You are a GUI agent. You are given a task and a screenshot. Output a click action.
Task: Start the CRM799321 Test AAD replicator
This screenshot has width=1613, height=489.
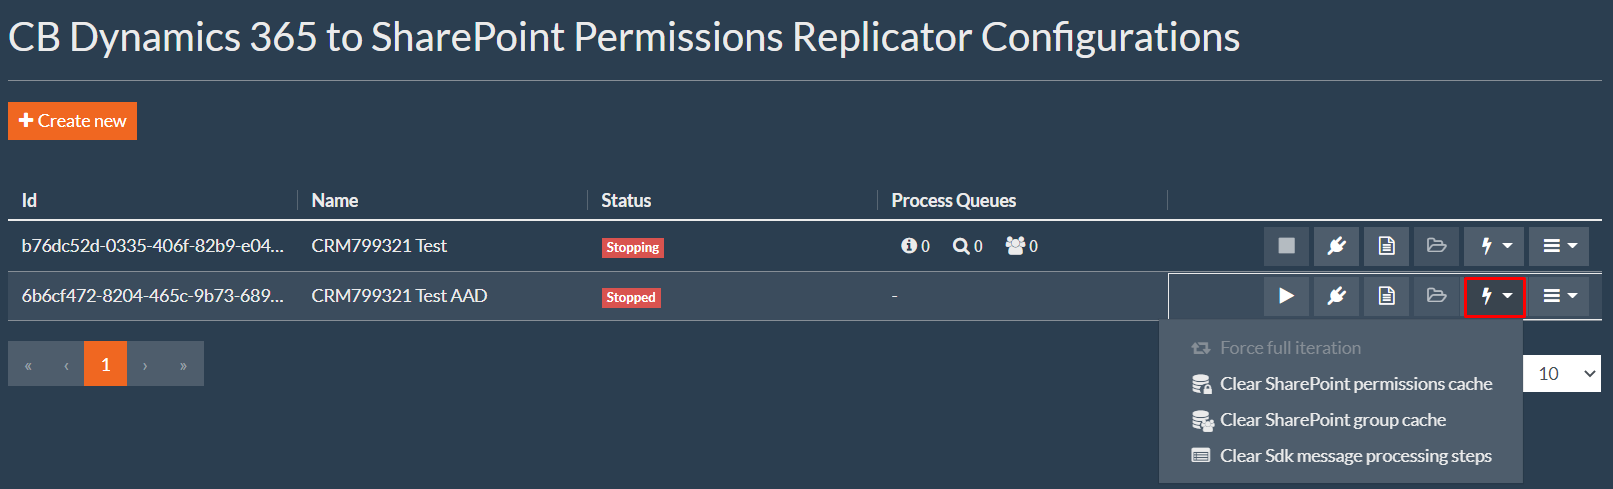pyautogui.click(x=1286, y=296)
